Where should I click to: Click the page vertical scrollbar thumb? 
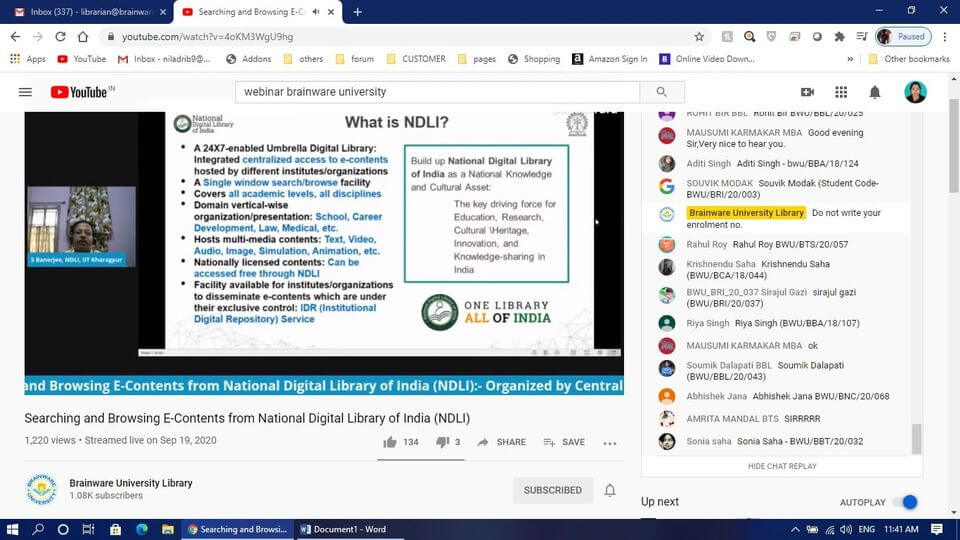pos(954,144)
